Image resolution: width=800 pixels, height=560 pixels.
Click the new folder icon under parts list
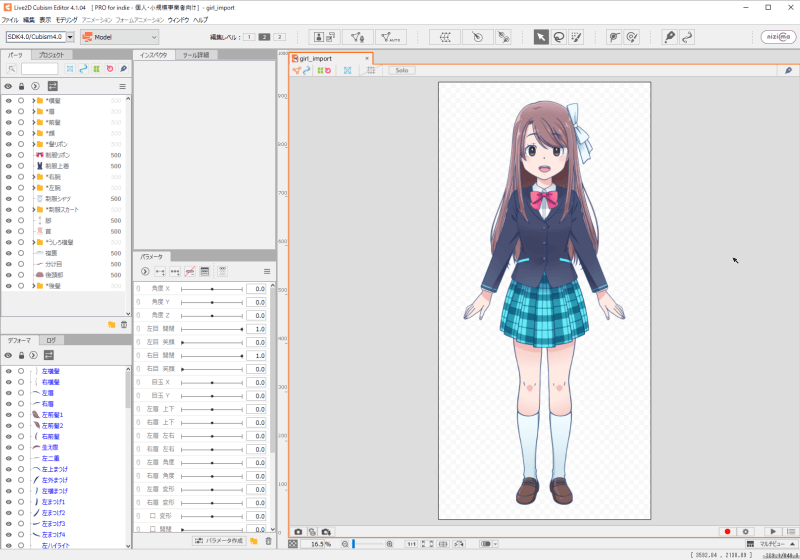(111, 324)
